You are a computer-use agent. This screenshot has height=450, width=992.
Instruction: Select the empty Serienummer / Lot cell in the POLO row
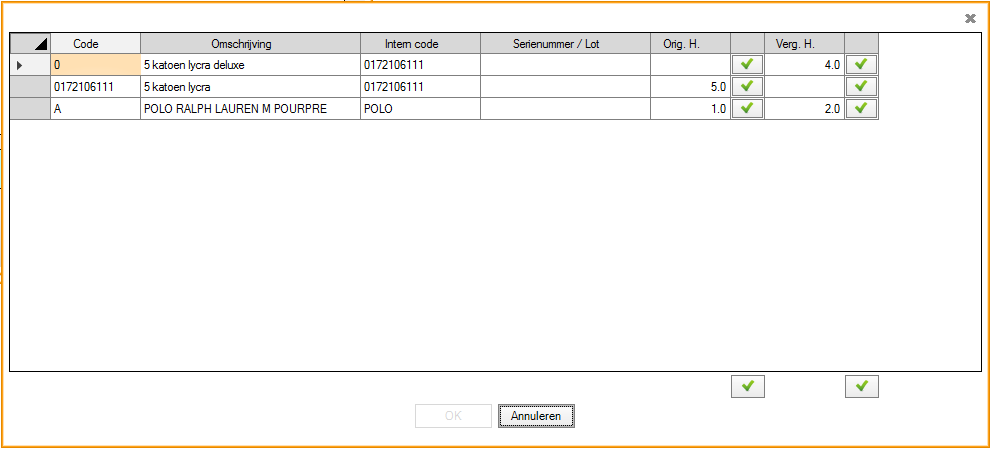point(565,109)
